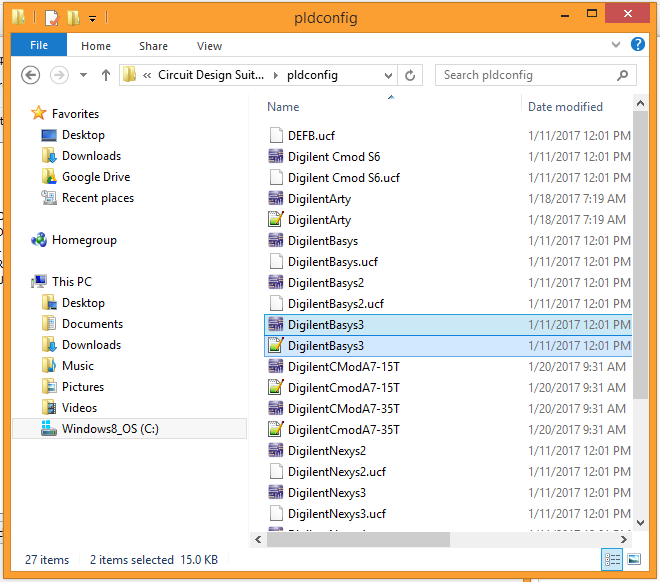Image resolution: width=660 pixels, height=582 pixels.
Task: Expand the address bar history dropdown
Action: (388, 75)
